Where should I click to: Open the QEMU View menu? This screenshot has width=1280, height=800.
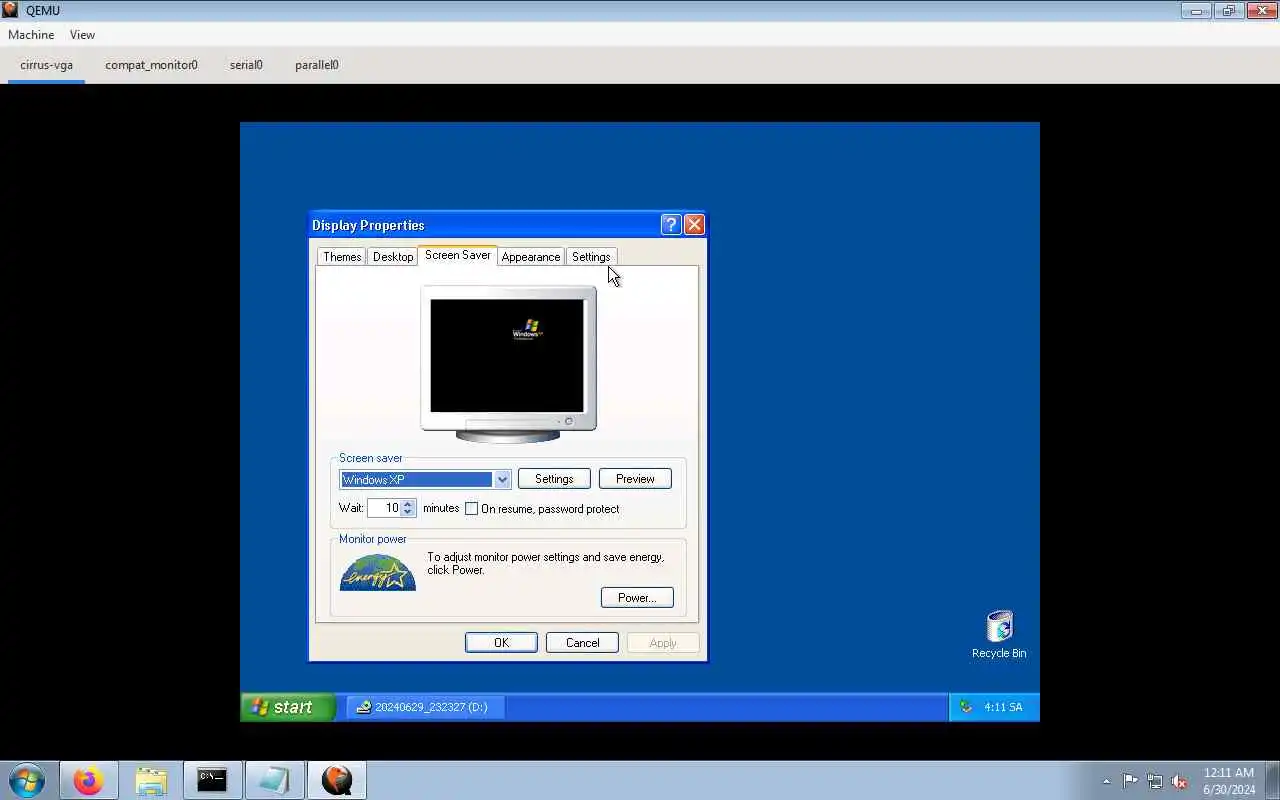point(82,35)
